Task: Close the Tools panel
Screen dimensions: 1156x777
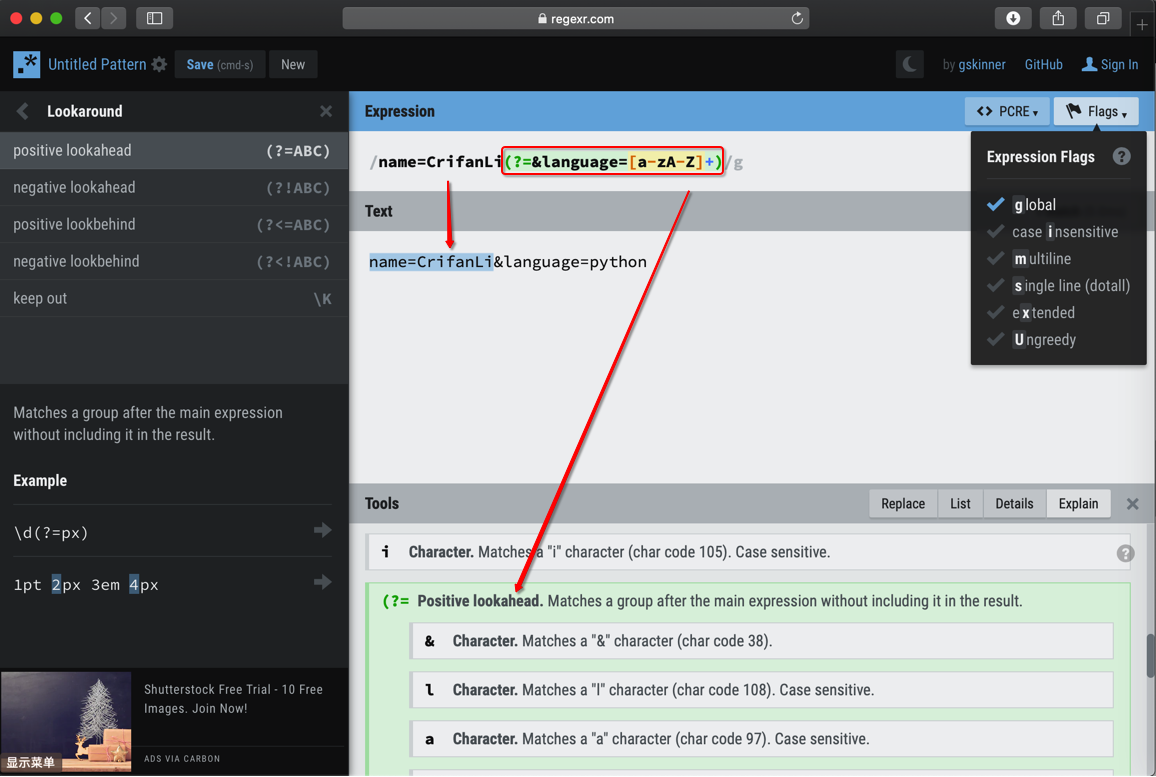Action: pyautogui.click(x=1132, y=504)
